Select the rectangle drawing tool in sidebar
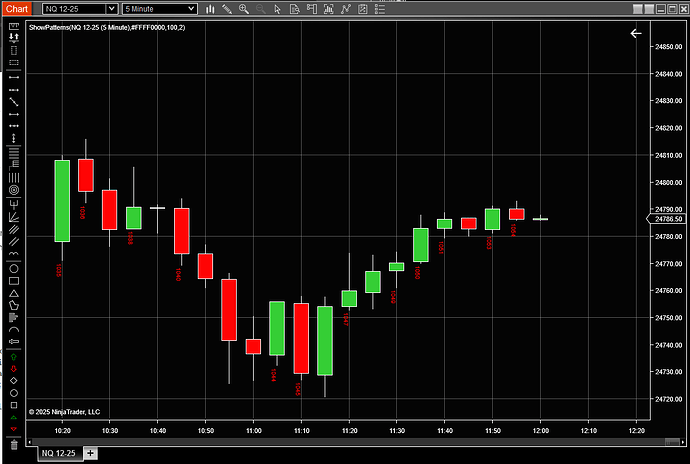 (x=14, y=280)
